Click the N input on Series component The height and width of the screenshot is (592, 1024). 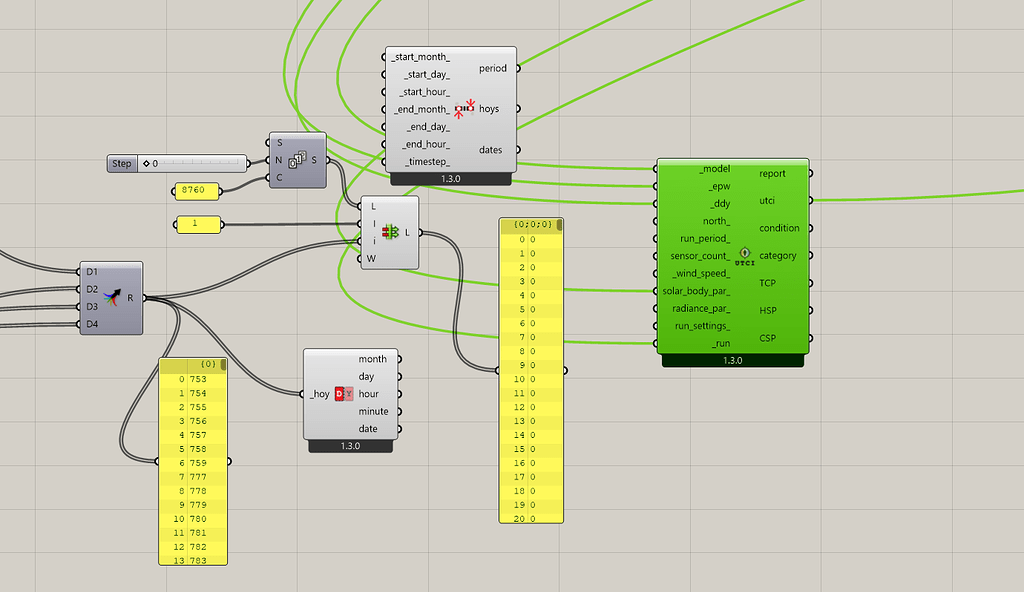tap(279, 160)
